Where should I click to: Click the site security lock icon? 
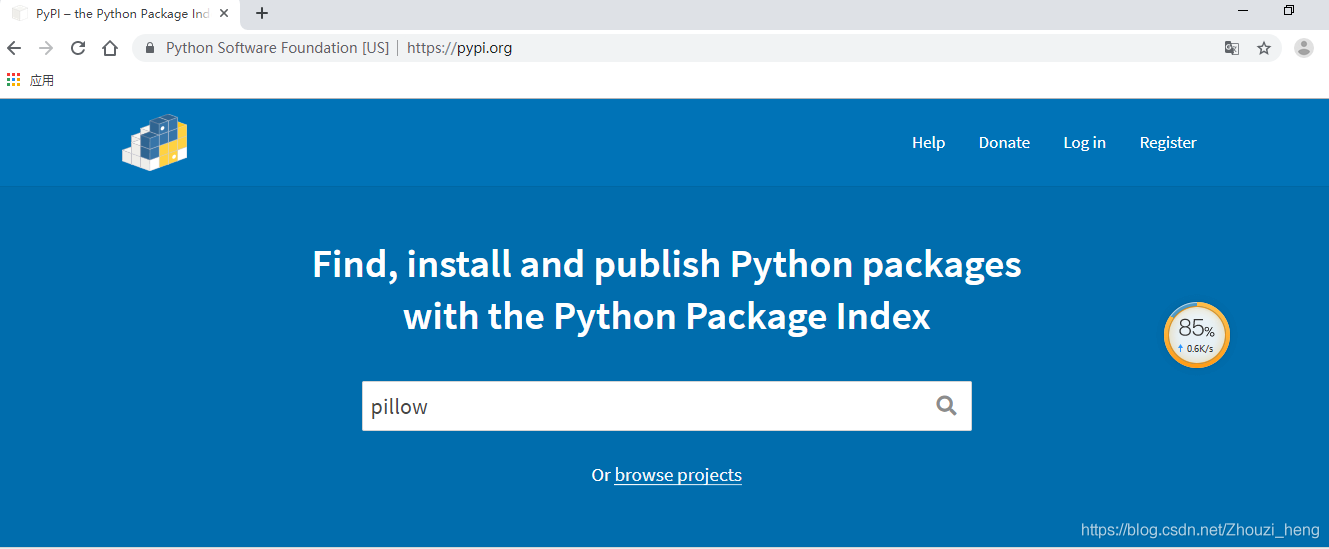coord(151,48)
